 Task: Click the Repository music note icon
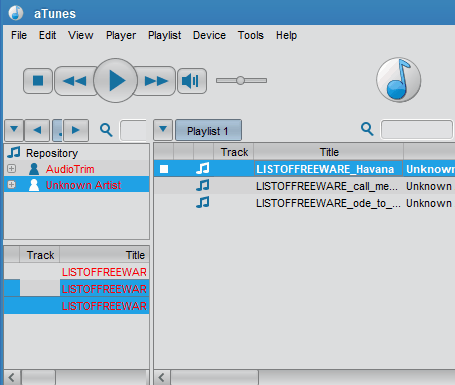(x=14, y=152)
